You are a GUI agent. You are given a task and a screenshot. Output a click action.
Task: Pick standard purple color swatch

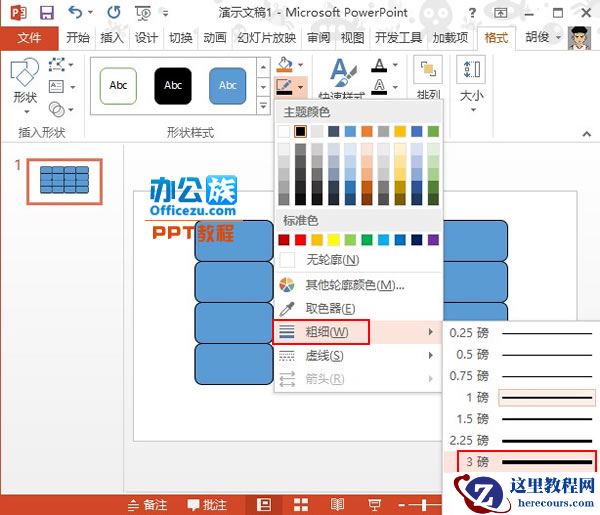[x=433, y=240]
